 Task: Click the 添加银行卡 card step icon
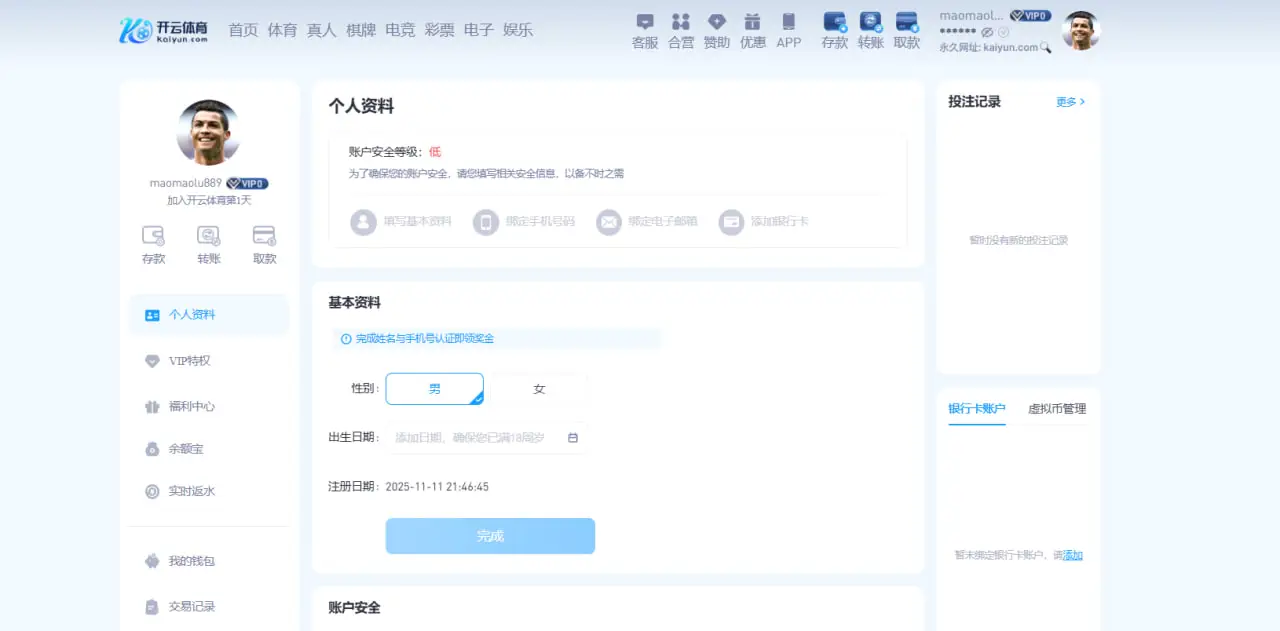pos(732,221)
